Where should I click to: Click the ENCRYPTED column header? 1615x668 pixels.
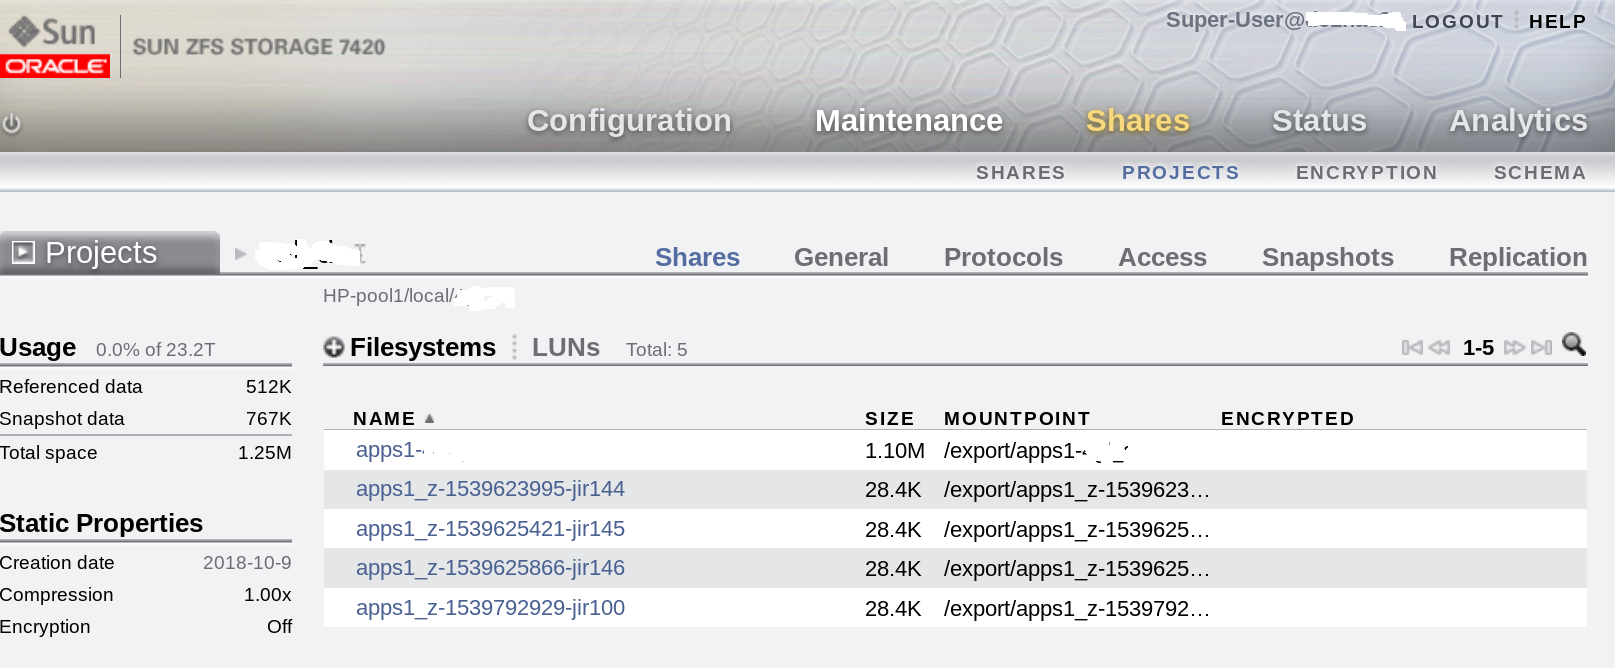pos(1288,419)
